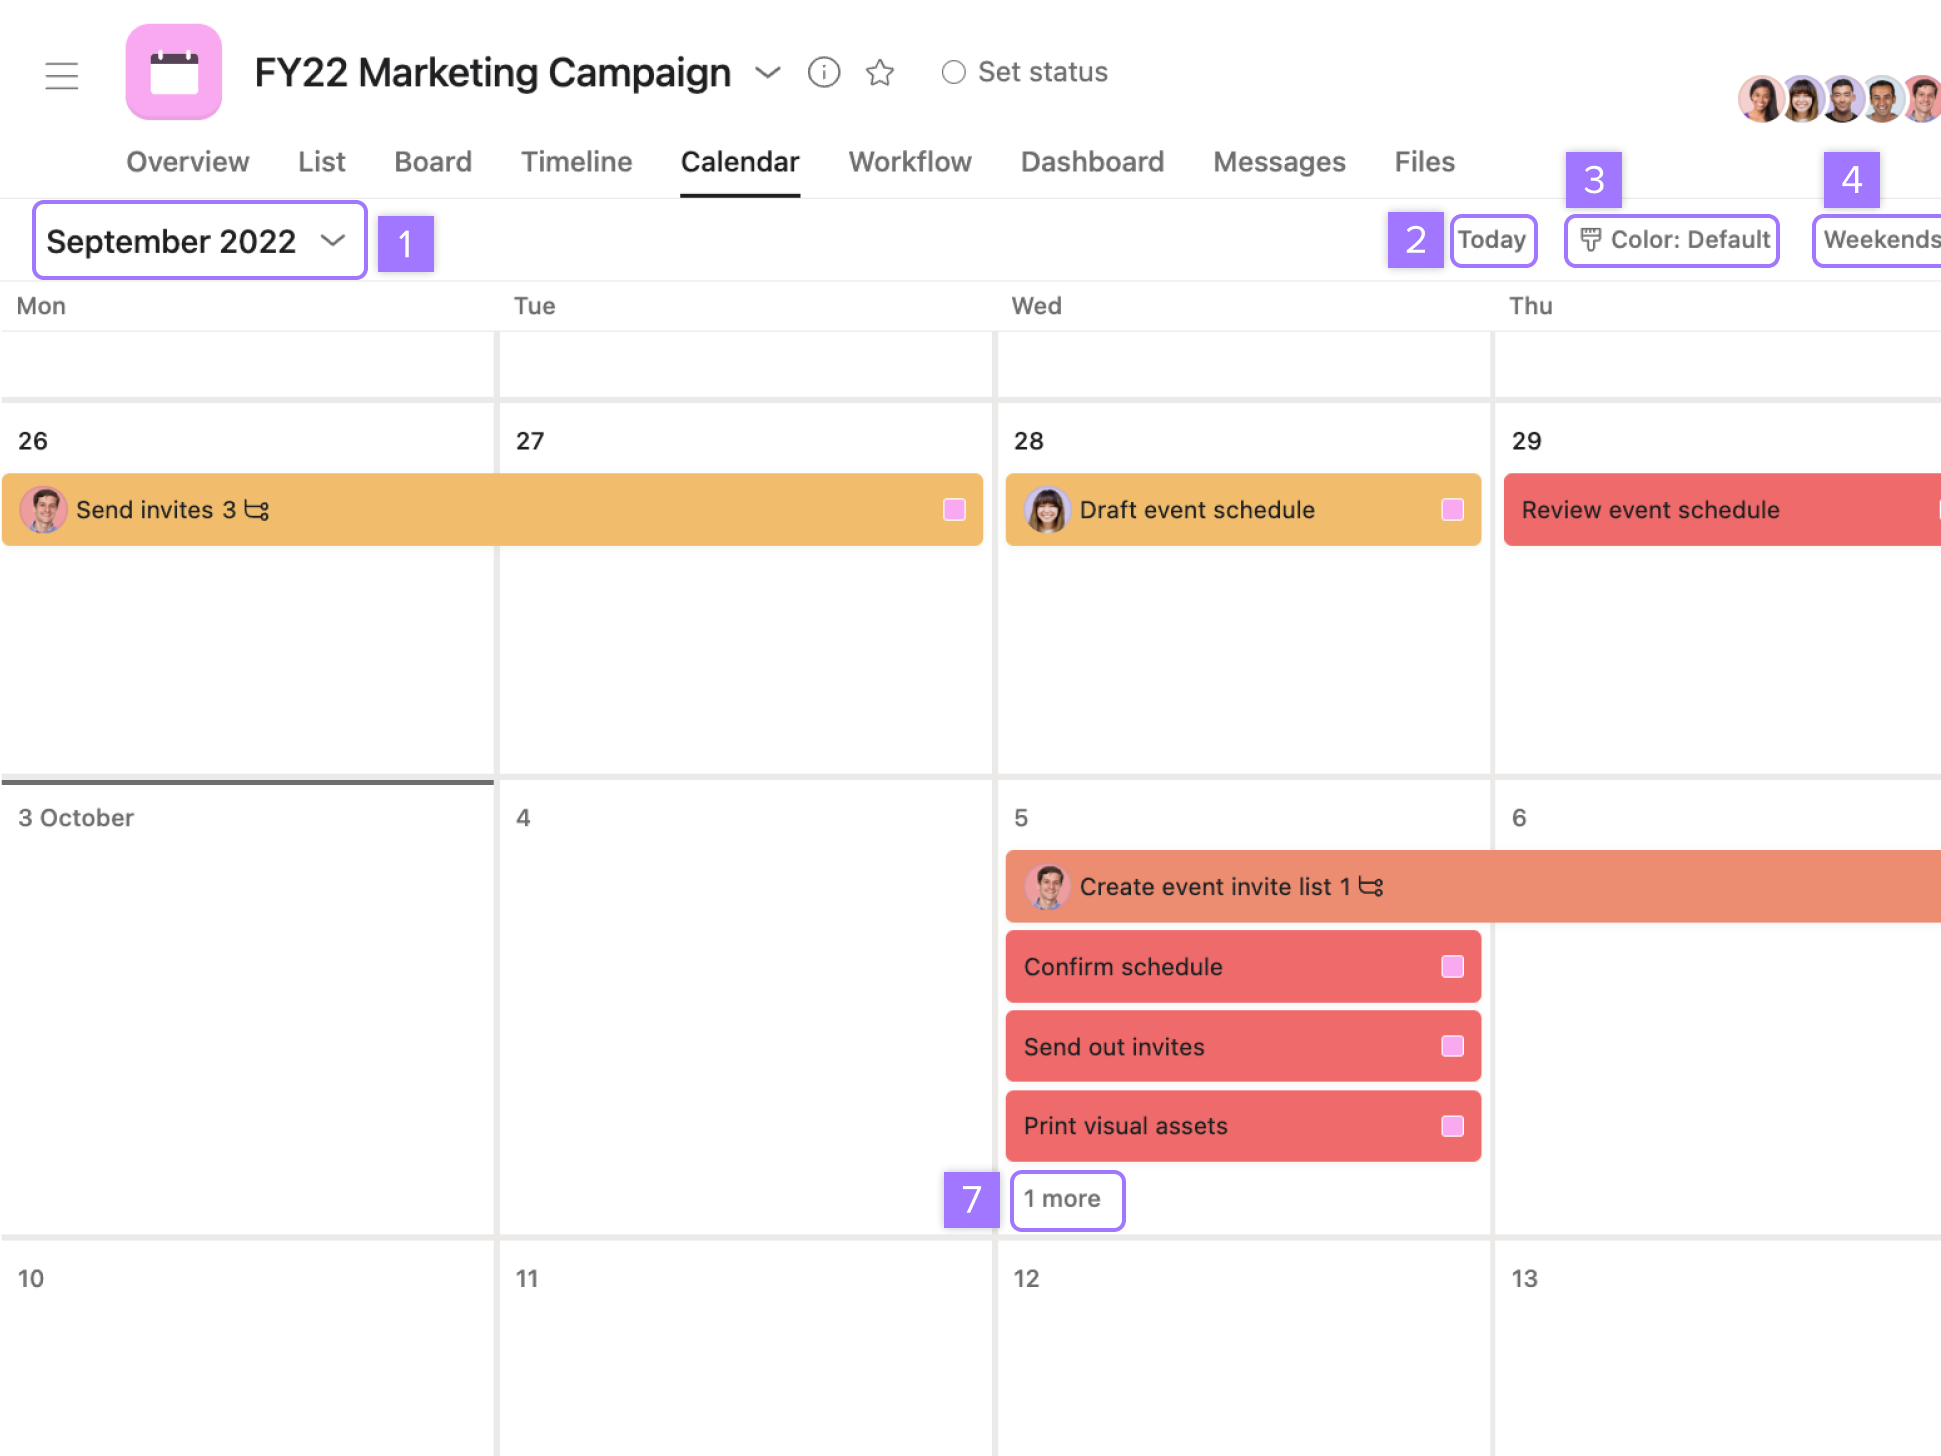Click assignee avatar on Draft event schedule

[x=1047, y=510]
